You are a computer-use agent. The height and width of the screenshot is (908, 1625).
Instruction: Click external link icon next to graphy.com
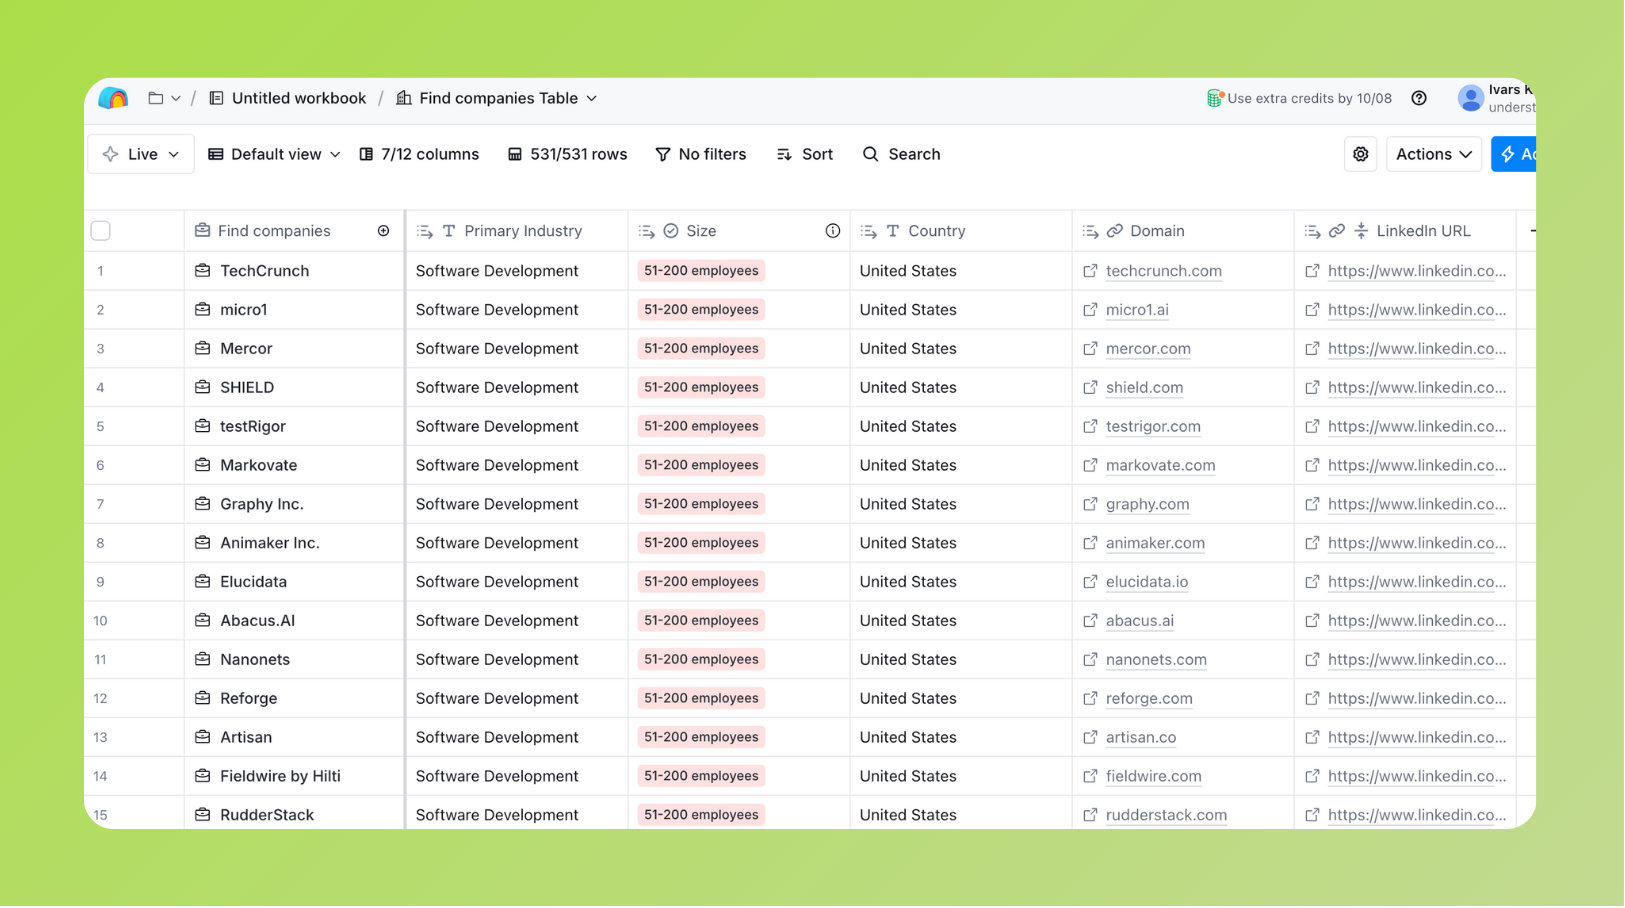click(x=1090, y=504)
